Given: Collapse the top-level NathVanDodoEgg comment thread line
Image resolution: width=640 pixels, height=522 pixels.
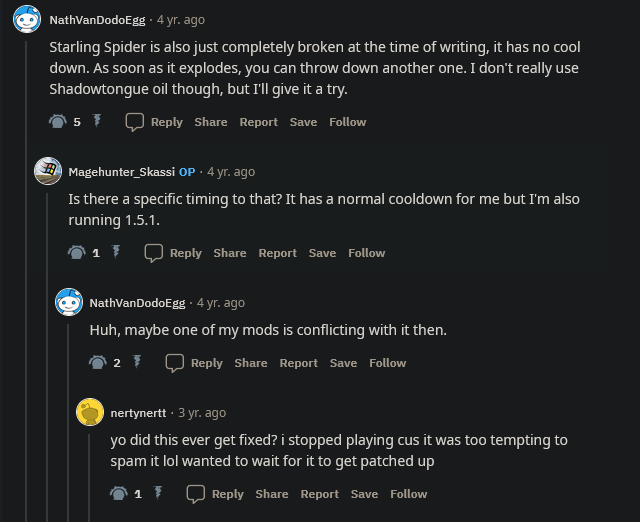Looking at the screenshot, I should pyautogui.click(x=27, y=300).
